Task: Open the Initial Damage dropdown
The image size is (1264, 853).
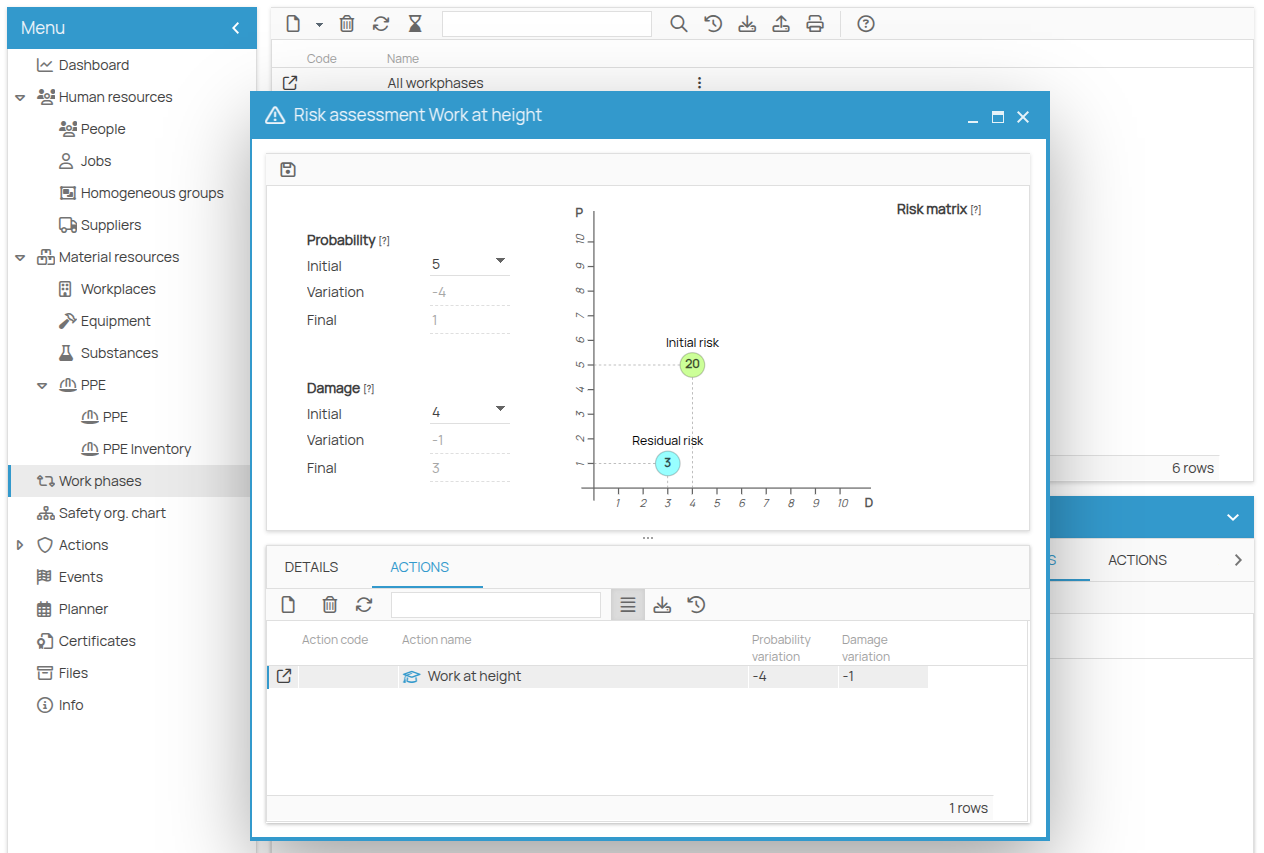Action: [500, 409]
